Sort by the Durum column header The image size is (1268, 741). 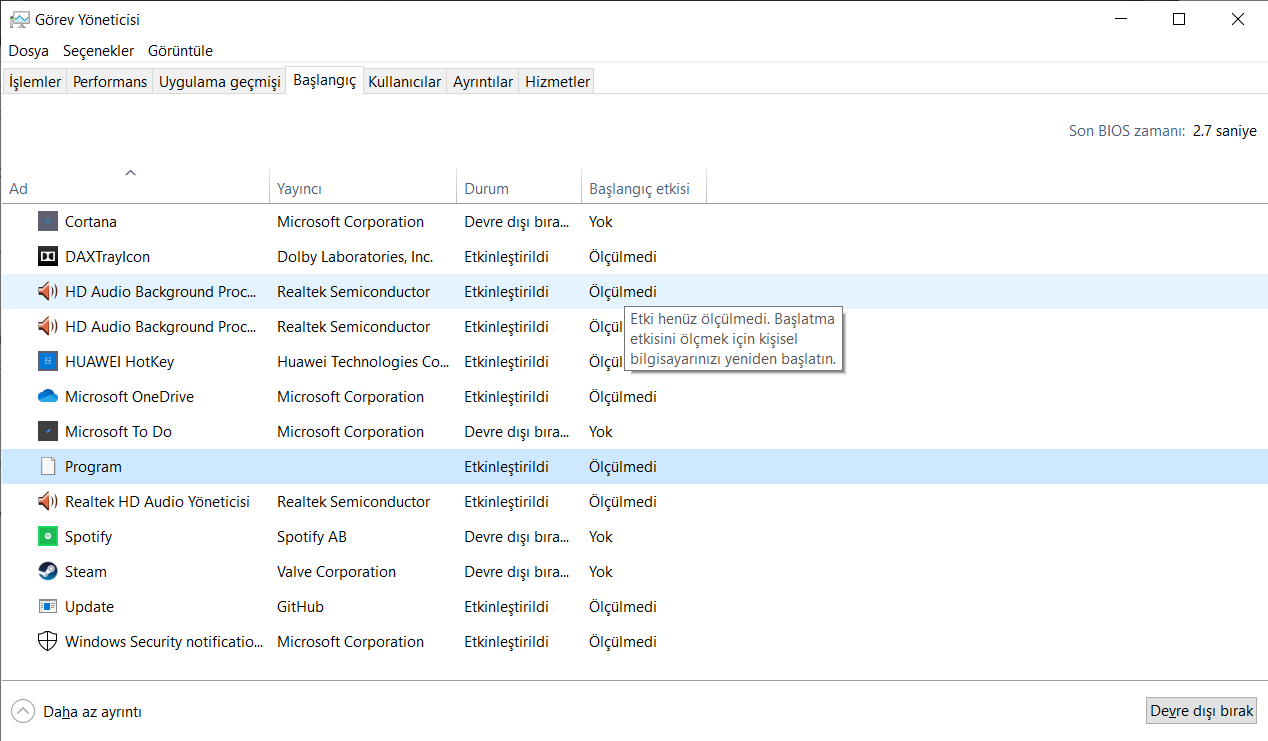(486, 189)
